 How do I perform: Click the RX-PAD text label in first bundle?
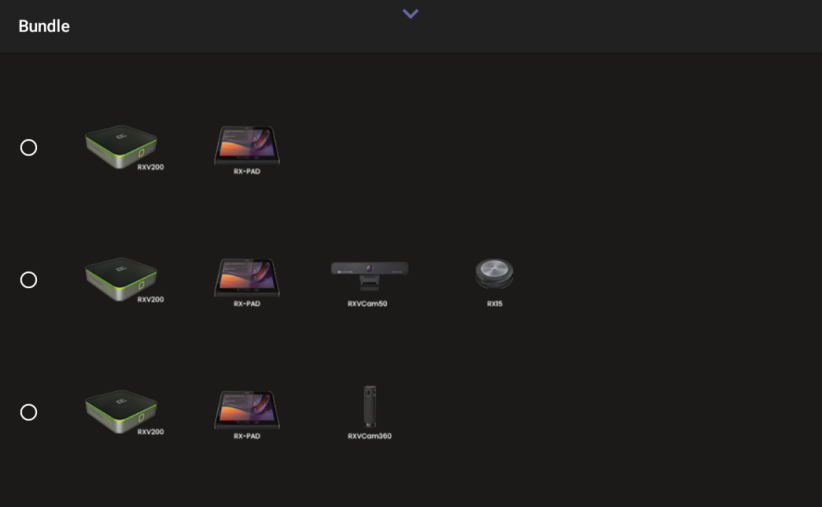coord(247,172)
